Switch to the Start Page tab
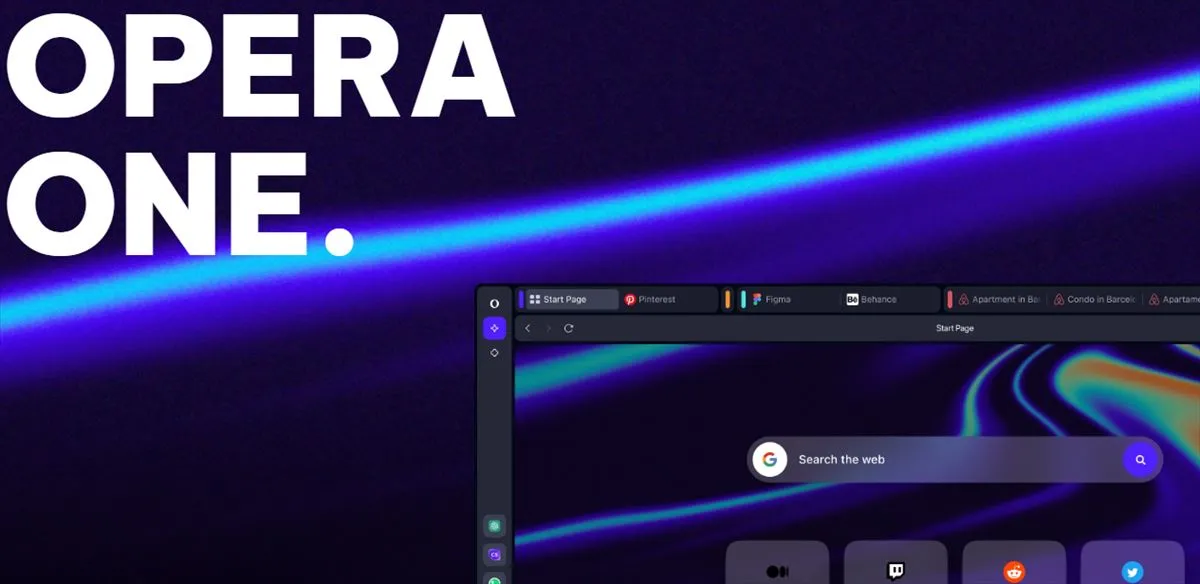This screenshot has width=1200, height=584. [572, 299]
